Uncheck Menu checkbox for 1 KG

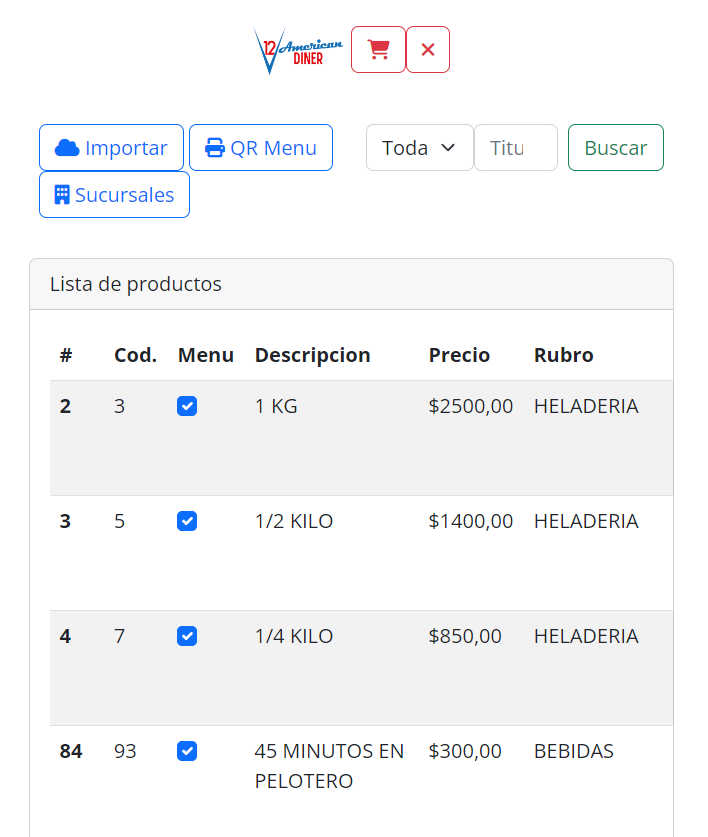click(x=187, y=406)
